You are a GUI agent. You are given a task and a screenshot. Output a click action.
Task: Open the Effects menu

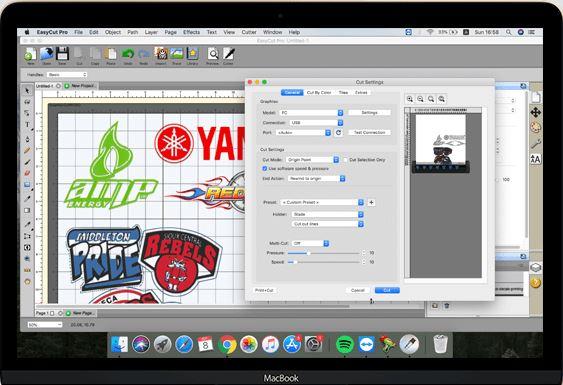191,32
